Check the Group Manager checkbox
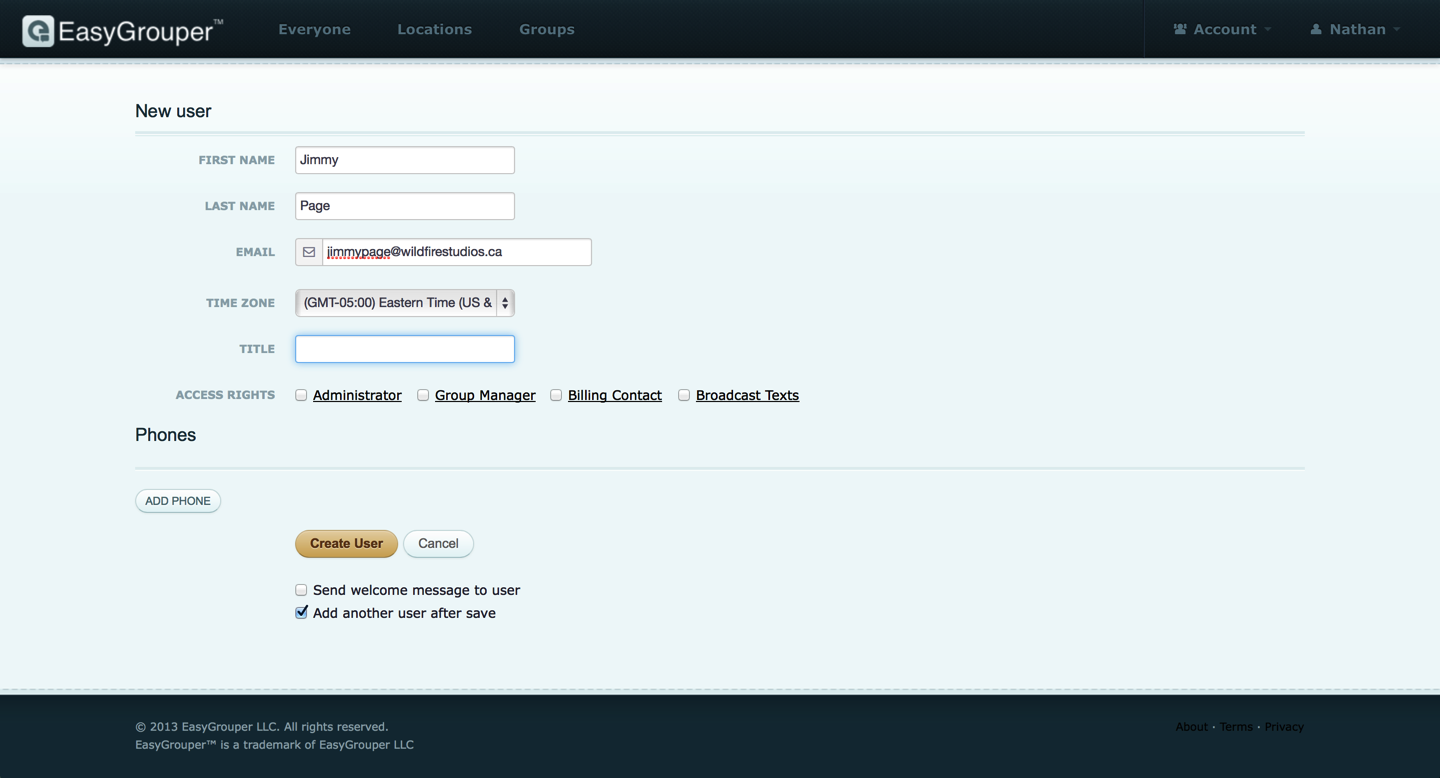The height and width of the screenshot is (778, 1440). point(423,395)
